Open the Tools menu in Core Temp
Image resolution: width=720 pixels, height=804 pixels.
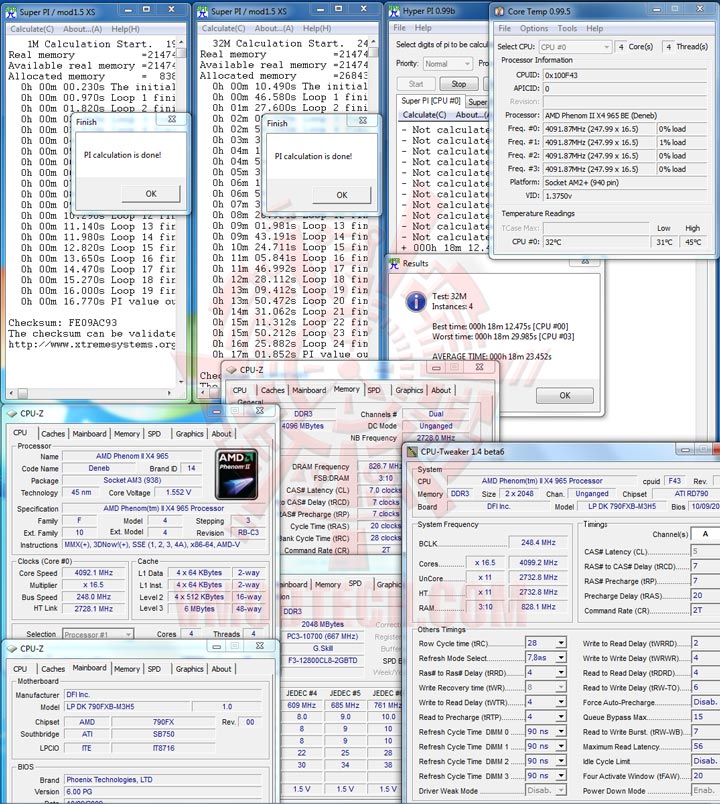click(x=567, y=29)
